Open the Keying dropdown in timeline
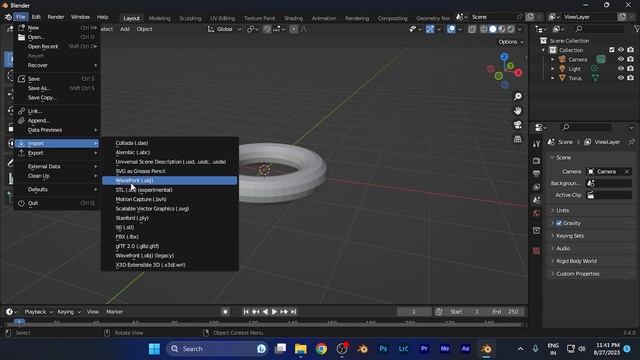This screenshot has height=360, width=640. click(69, 312)
